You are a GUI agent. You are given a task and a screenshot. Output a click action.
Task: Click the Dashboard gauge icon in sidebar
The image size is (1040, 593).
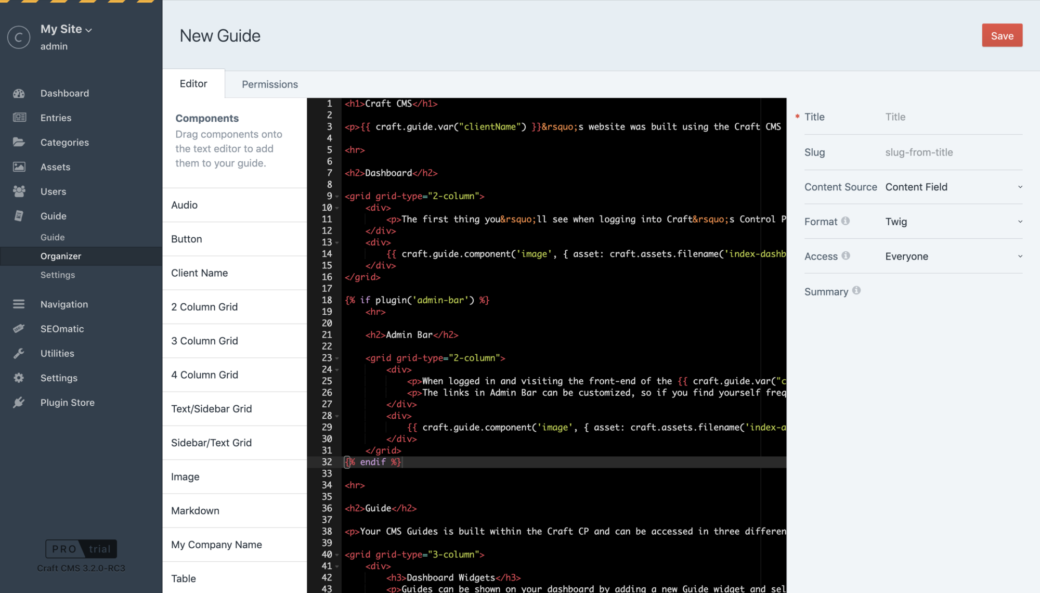19,94
